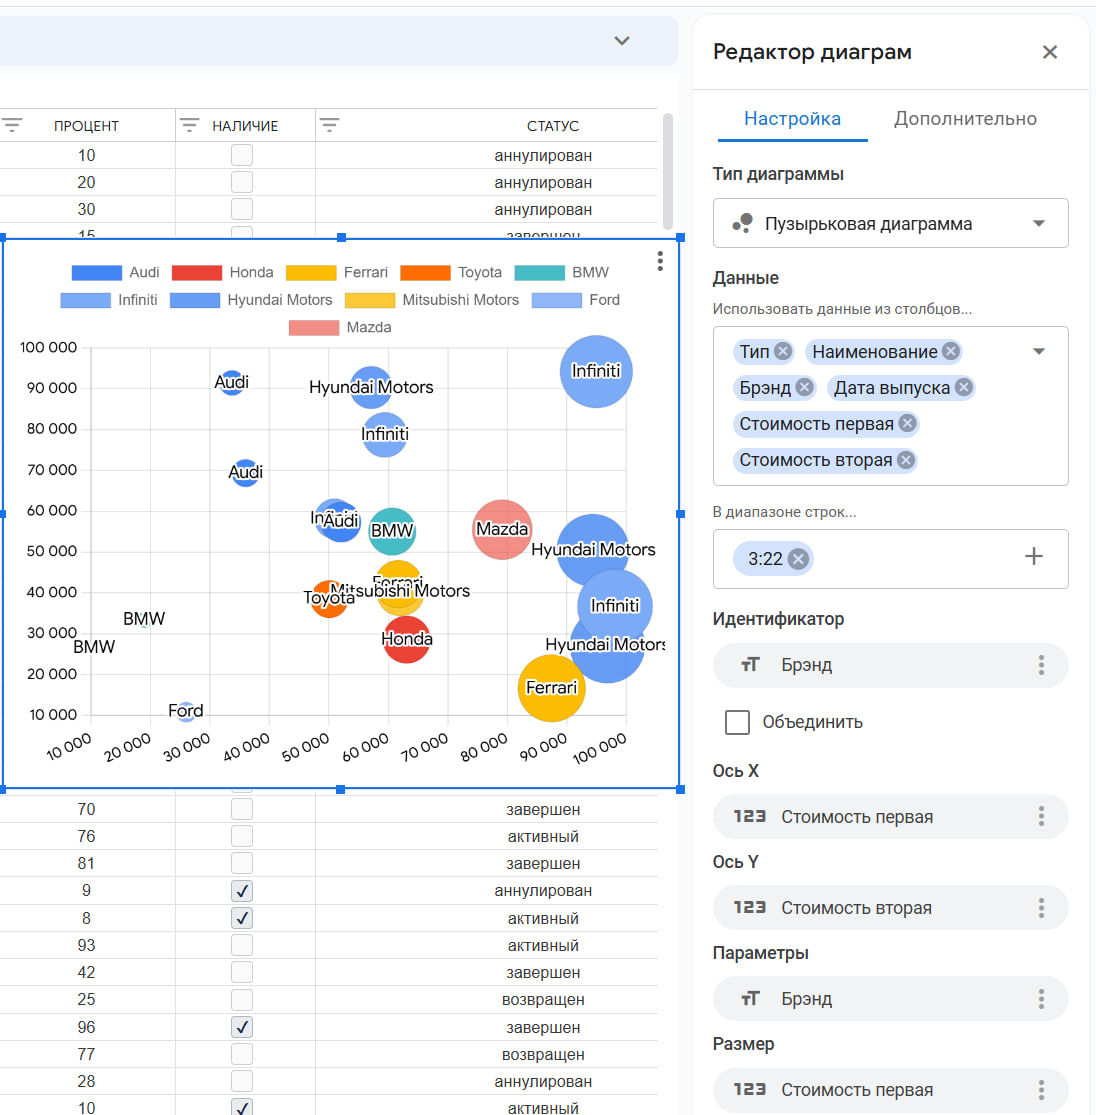Open the data columns dropdown in Данные section

click(1039, 351)
